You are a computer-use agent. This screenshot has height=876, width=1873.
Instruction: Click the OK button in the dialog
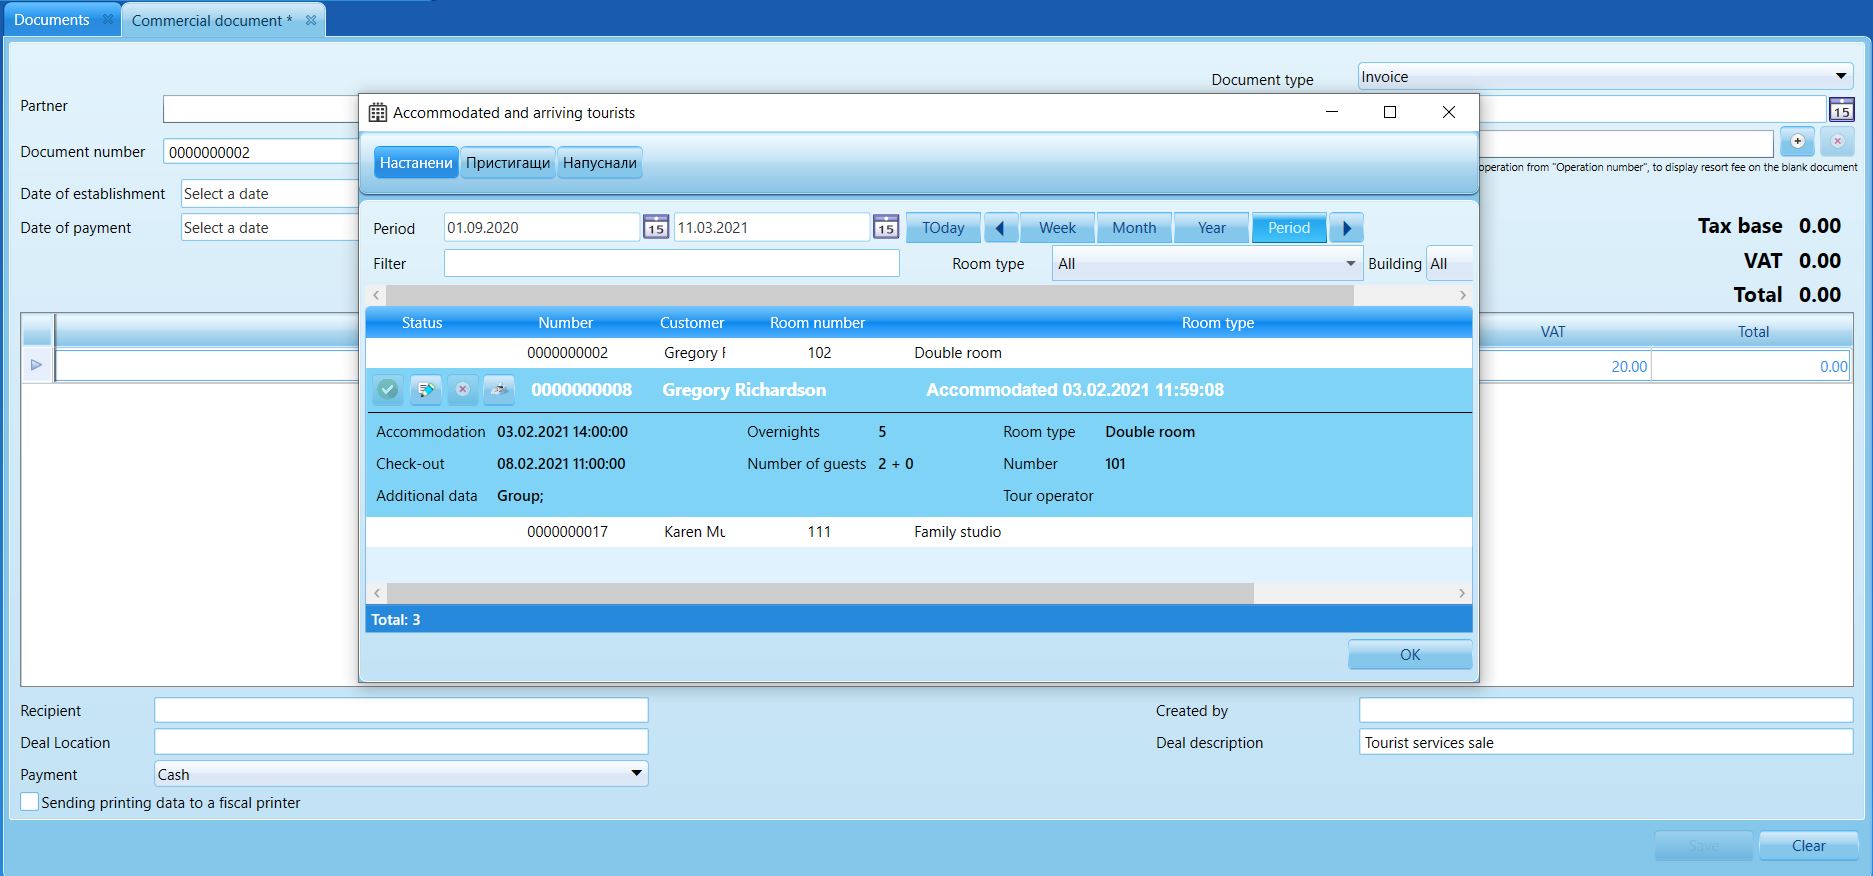(x=1410, y=654)
